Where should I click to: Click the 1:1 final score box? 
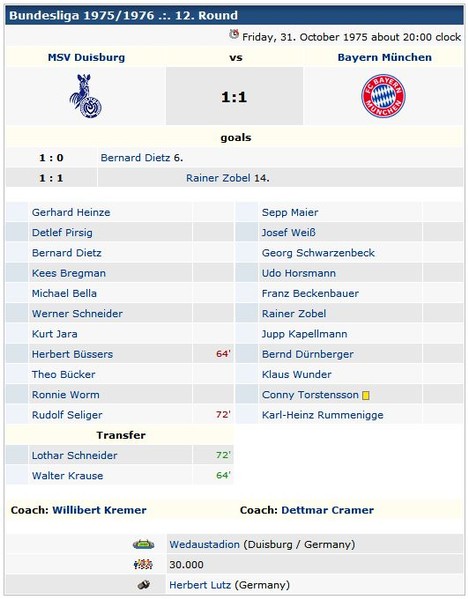point(234,96)
